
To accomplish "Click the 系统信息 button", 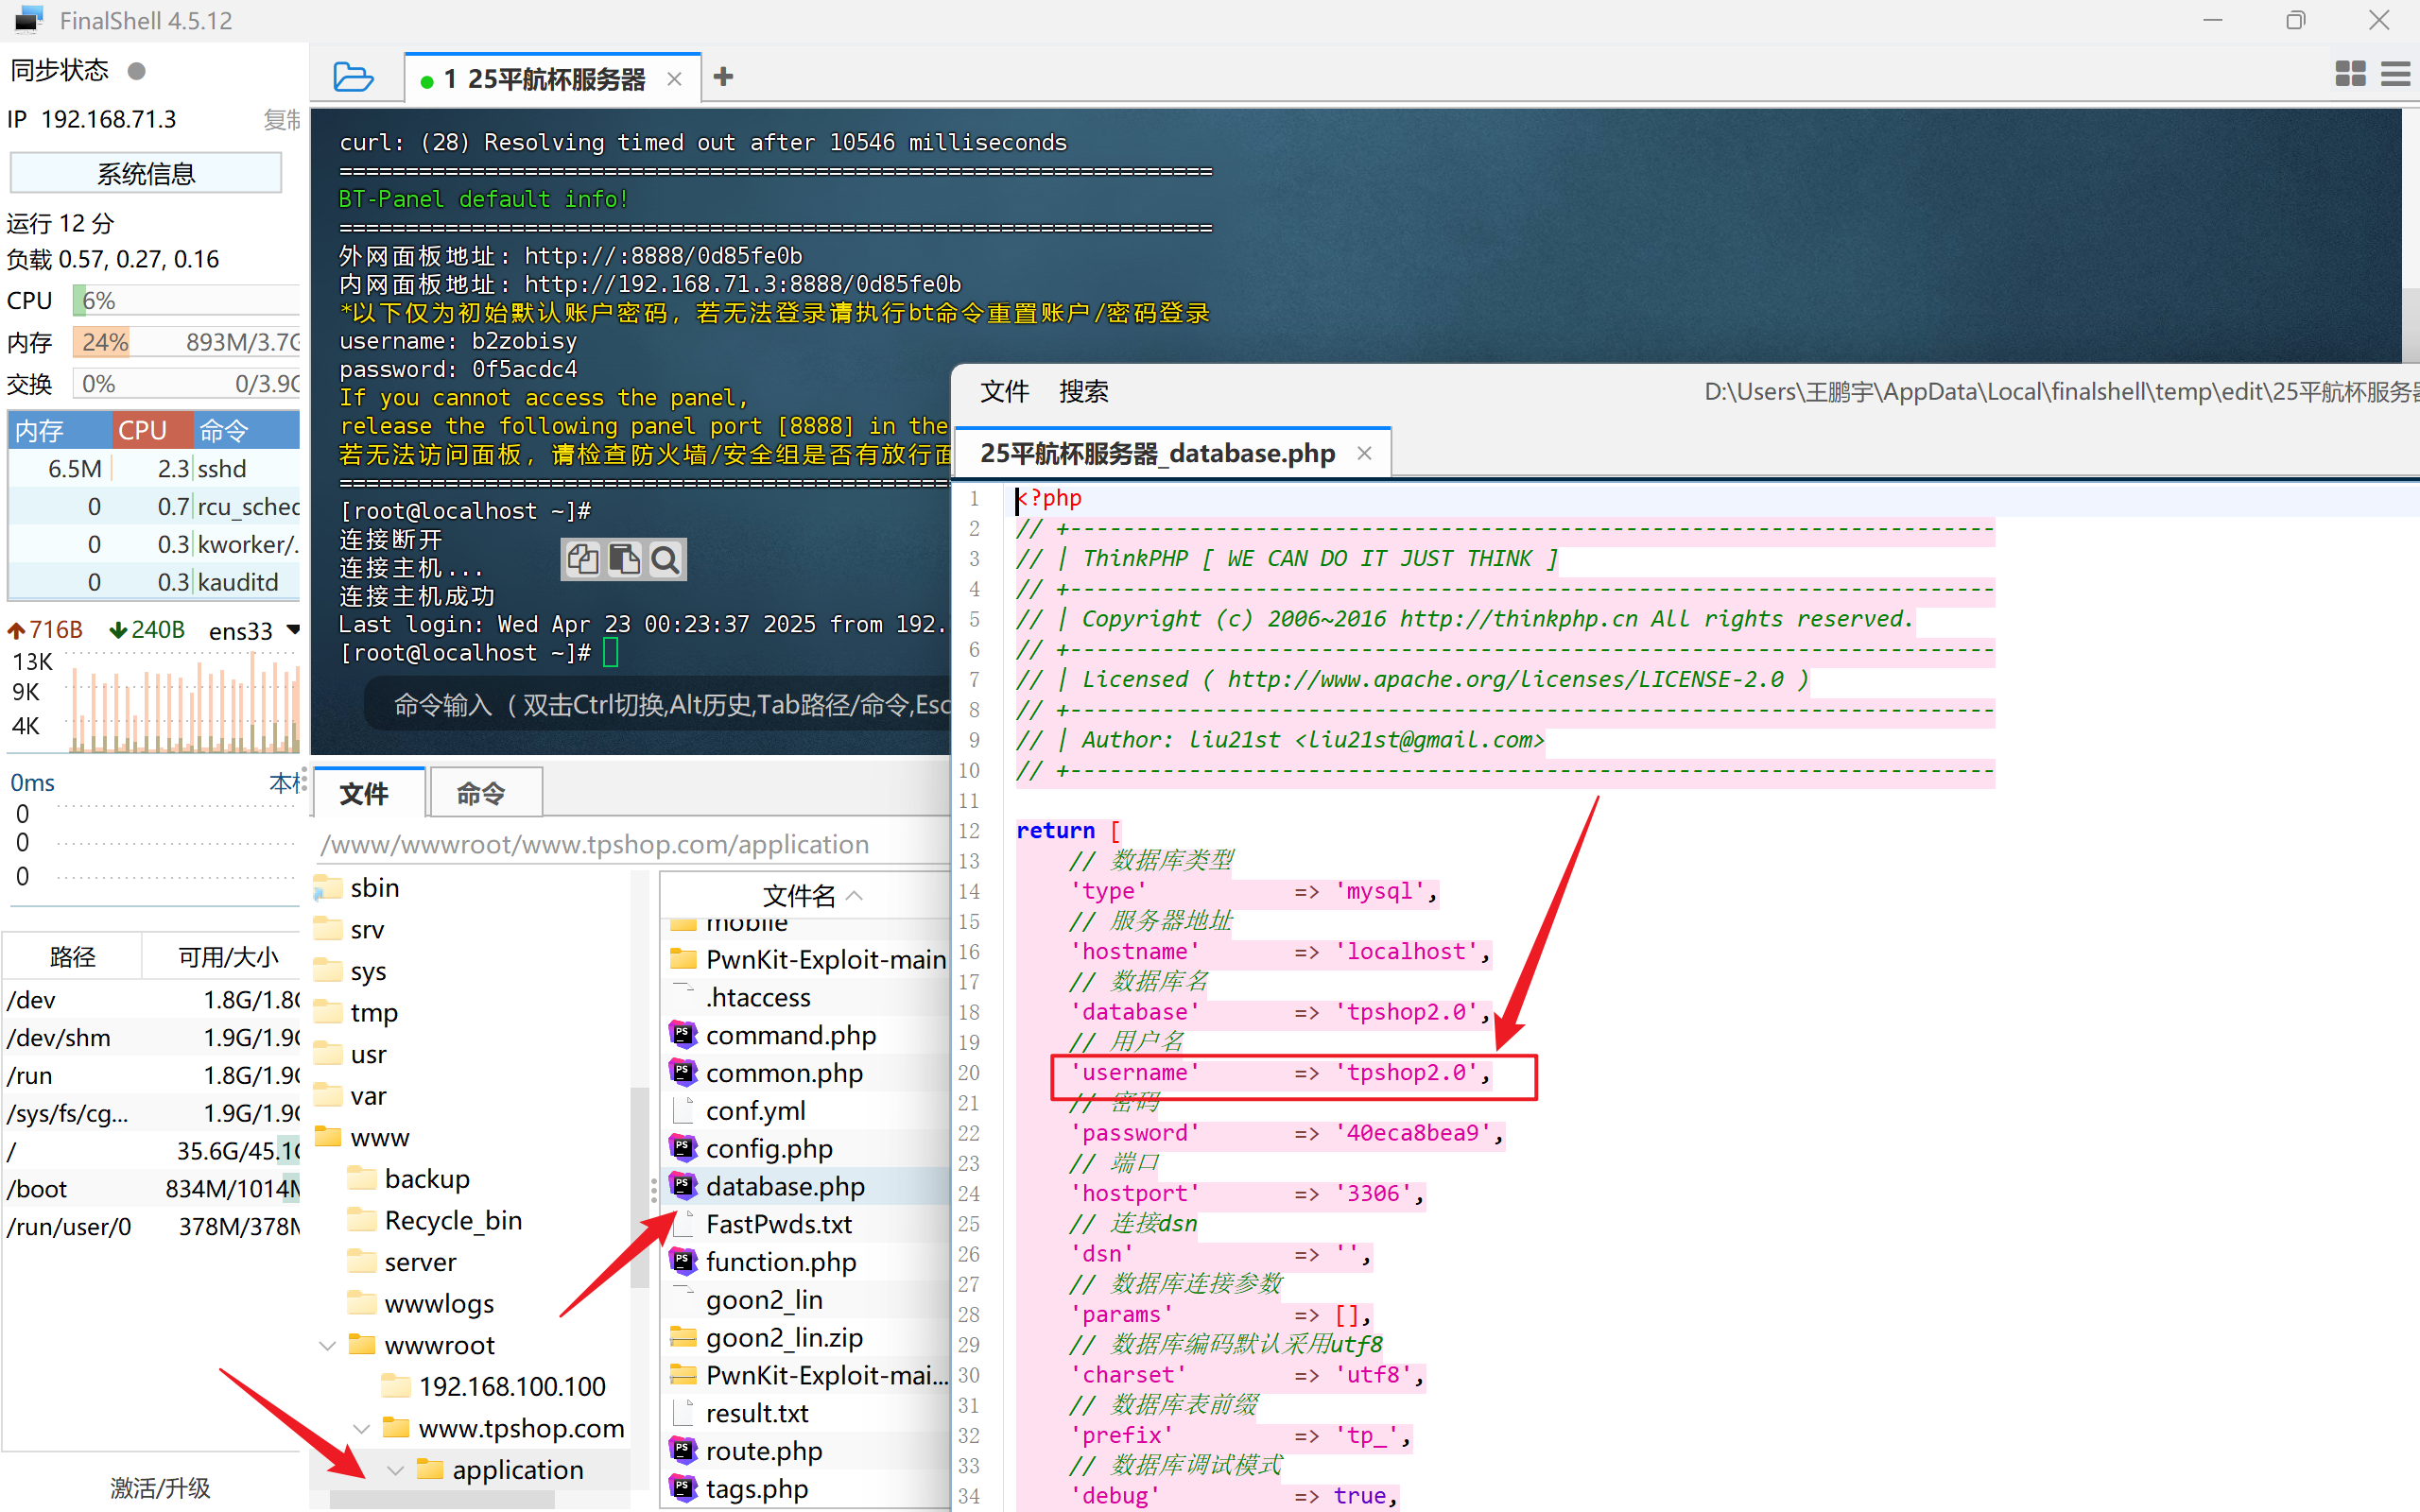I will tap(146, 173).
